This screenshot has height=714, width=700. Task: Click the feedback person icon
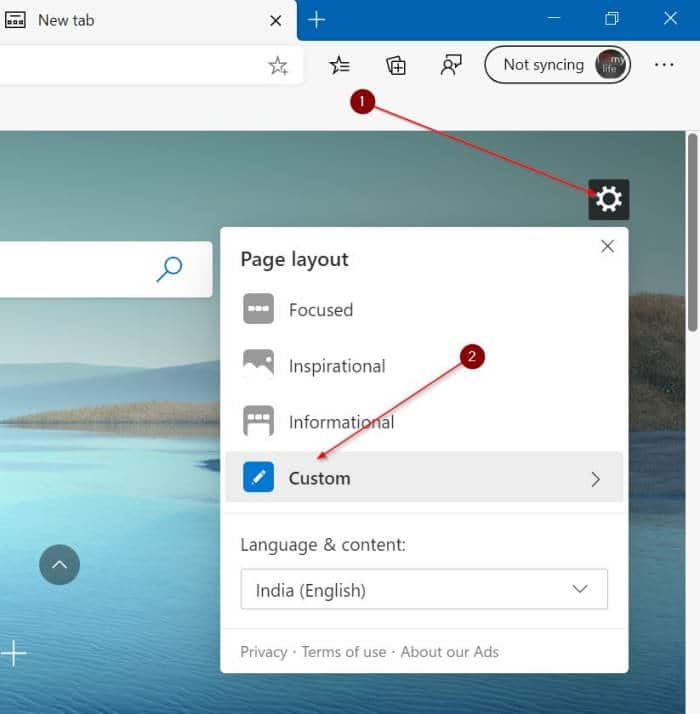[x=451, y=65]
